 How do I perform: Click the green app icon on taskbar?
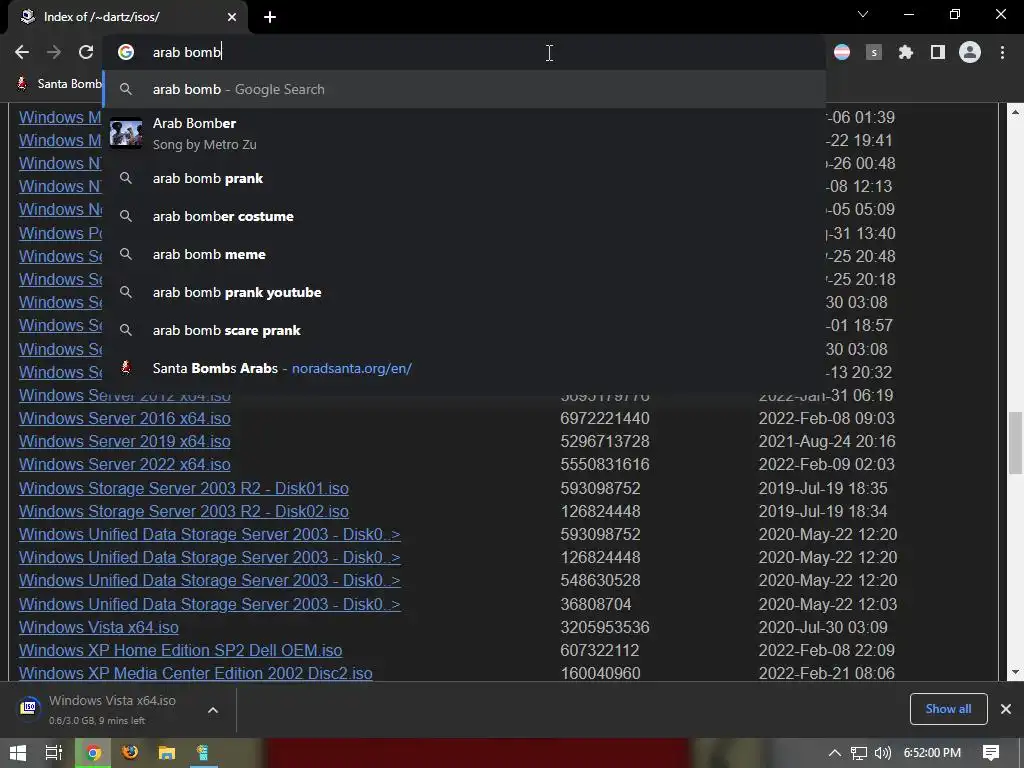coord(203,753)
